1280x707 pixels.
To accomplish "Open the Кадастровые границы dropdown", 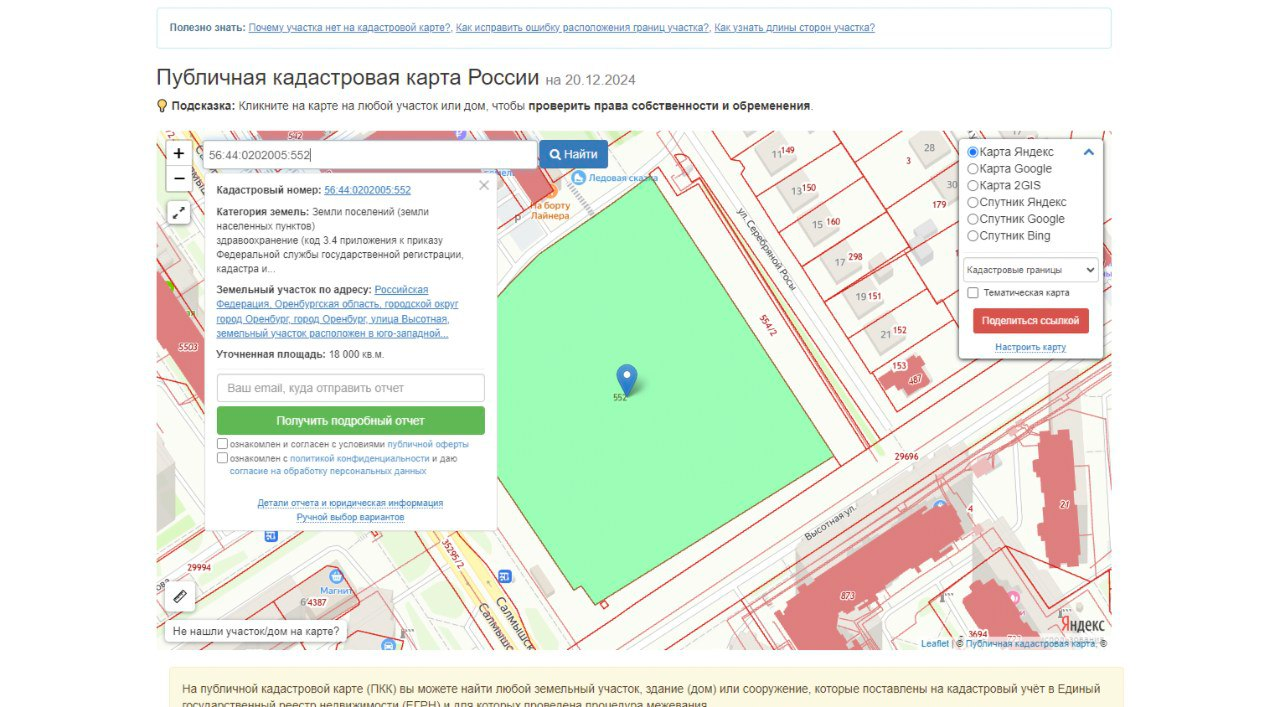I will tap(1030, 270).
